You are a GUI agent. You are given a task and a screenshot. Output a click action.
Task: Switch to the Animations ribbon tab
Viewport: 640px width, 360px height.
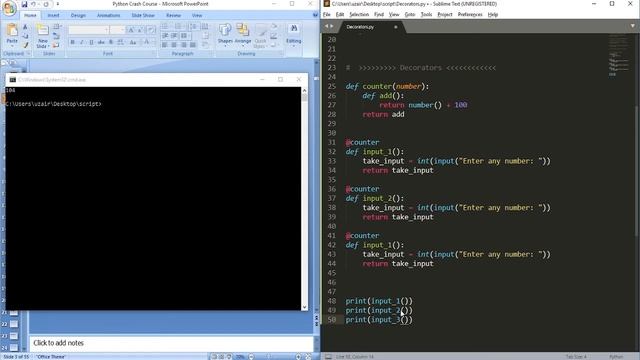[x=108, y=16]
